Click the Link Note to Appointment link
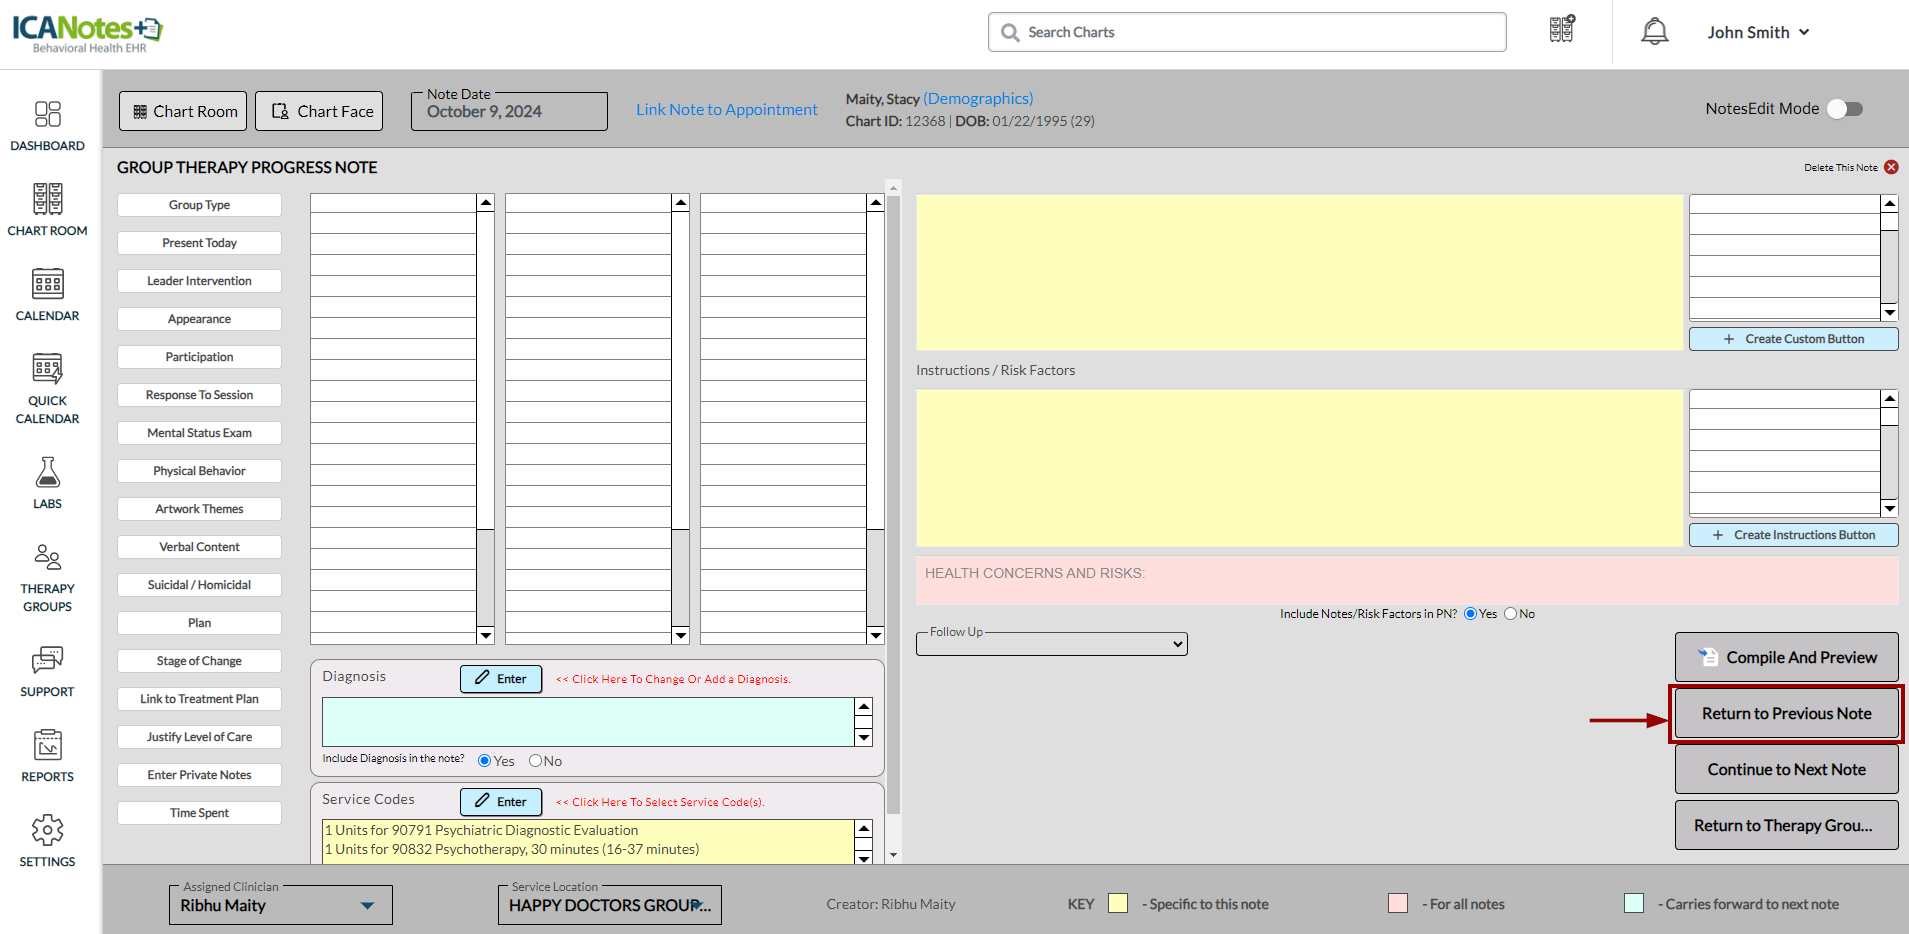Screen dimensions: 1909x934 (x=726, y=110)
